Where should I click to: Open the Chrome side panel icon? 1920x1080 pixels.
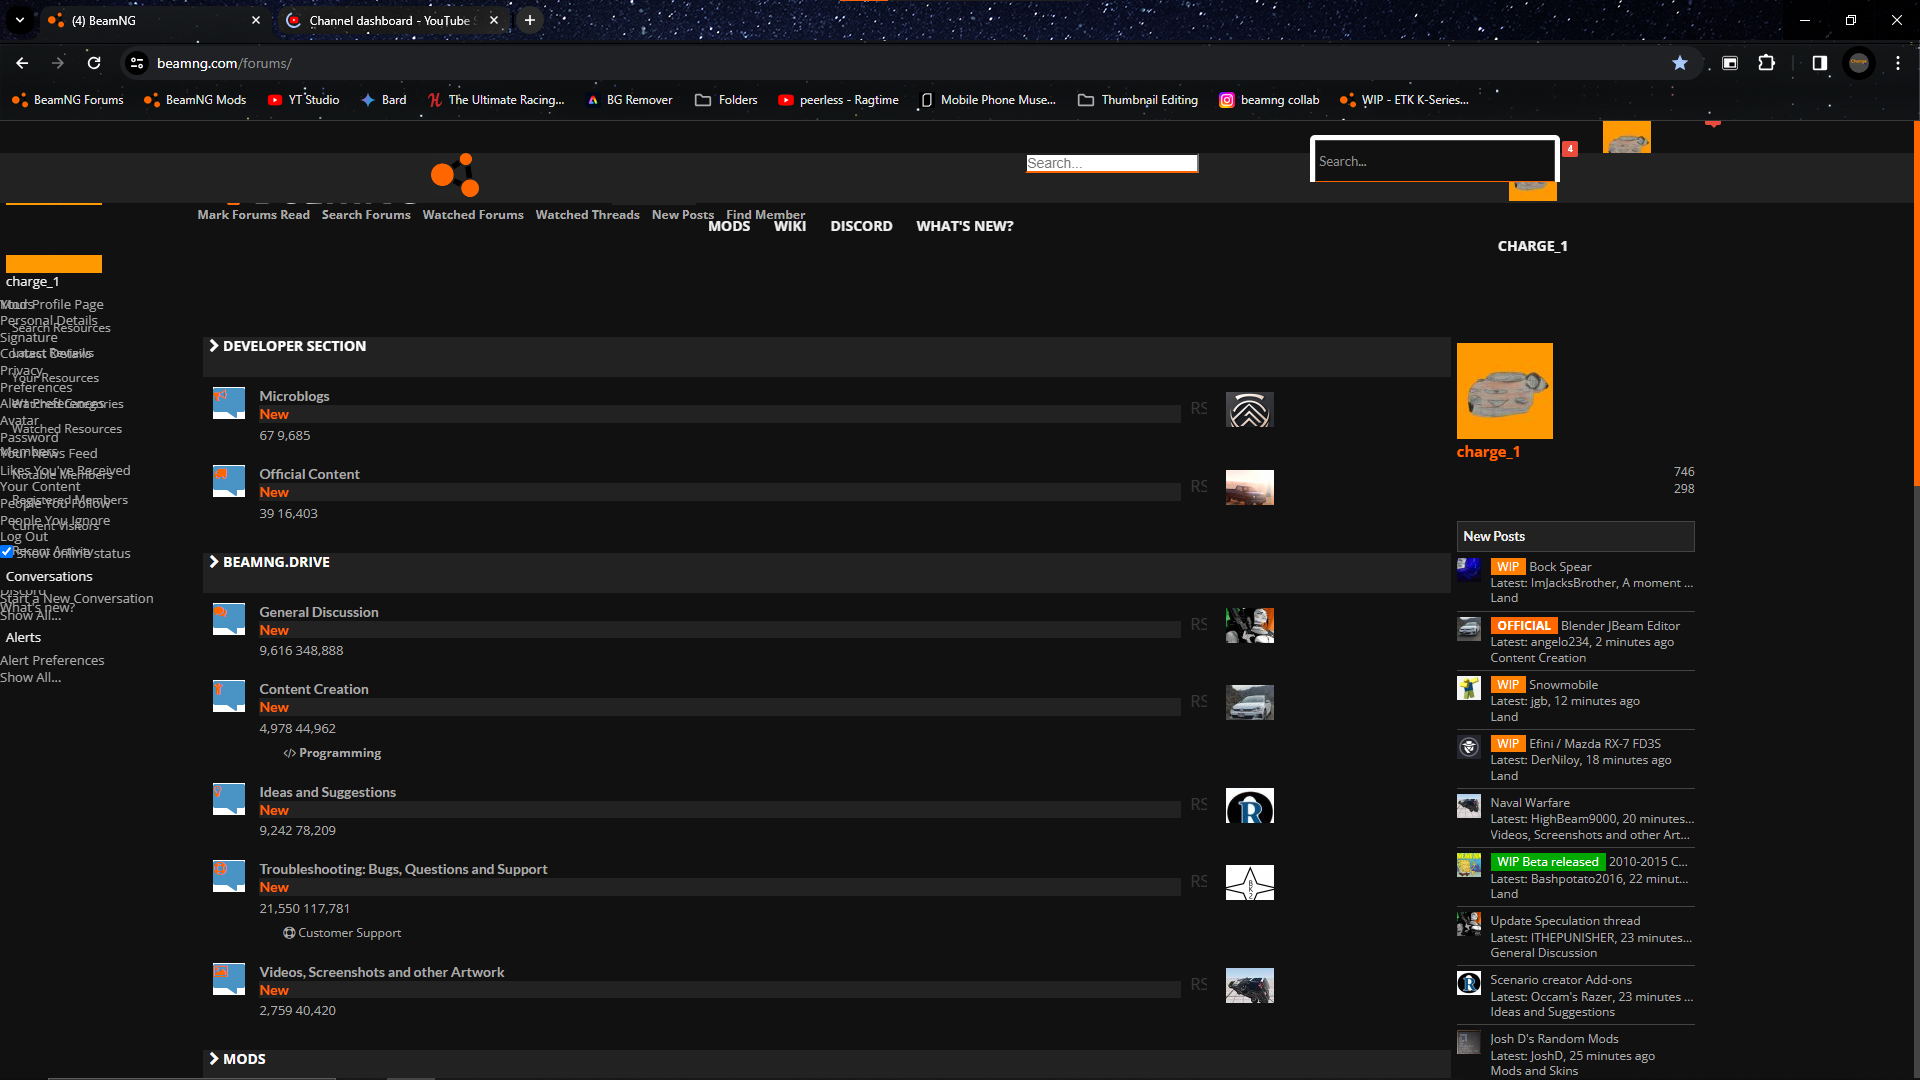click(1819, 63)
